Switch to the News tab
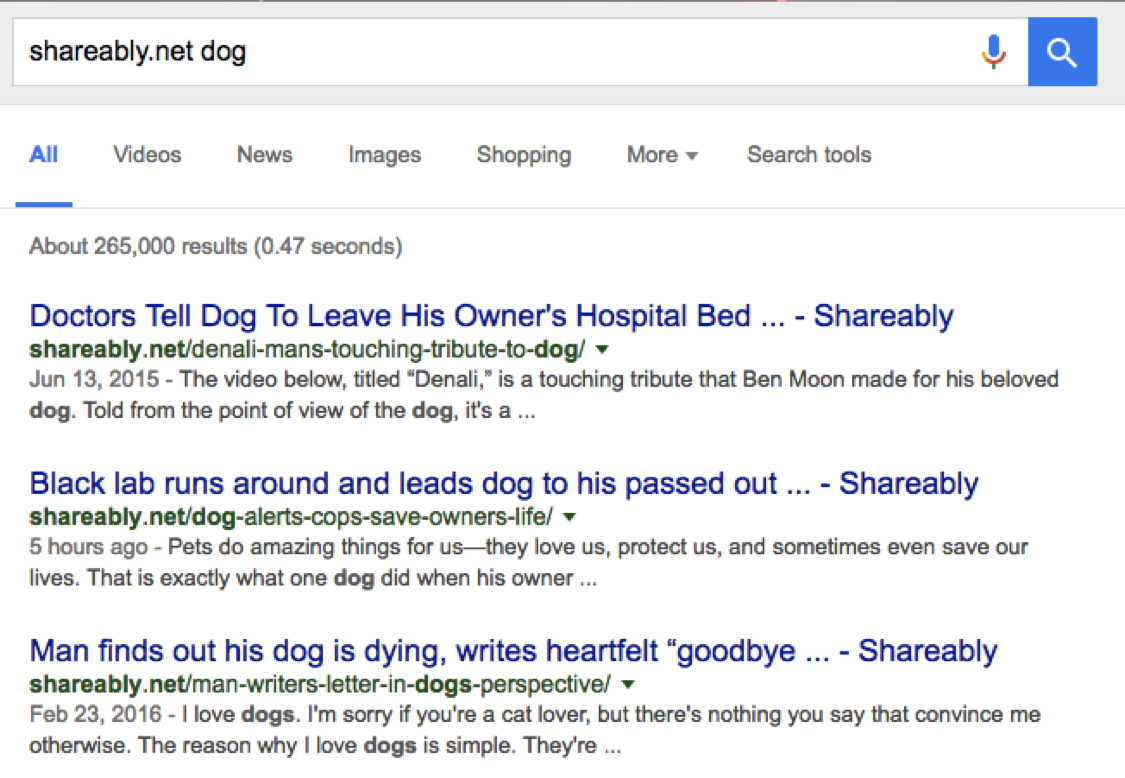The height and width of the screenshot is (778, 1125). [263, 155]
